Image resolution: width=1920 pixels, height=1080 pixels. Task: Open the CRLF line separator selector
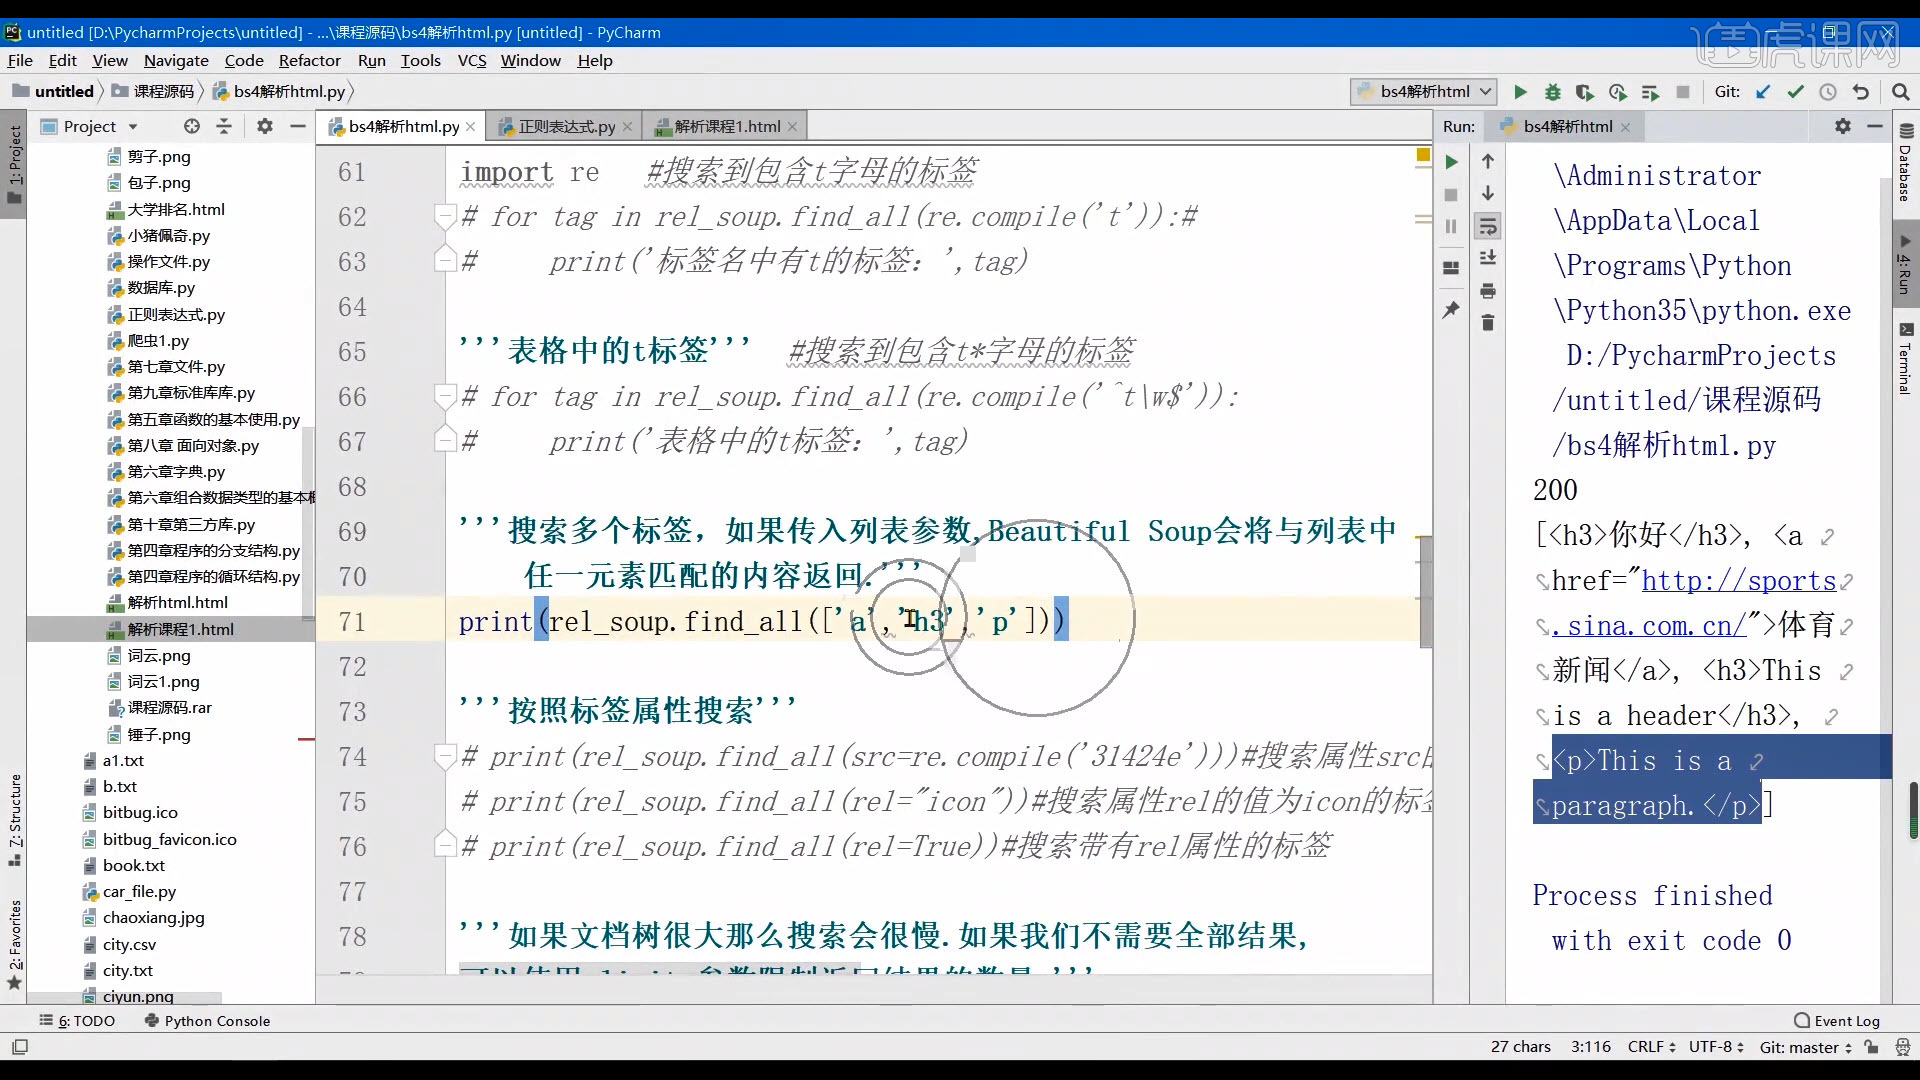[1651, 1047]
